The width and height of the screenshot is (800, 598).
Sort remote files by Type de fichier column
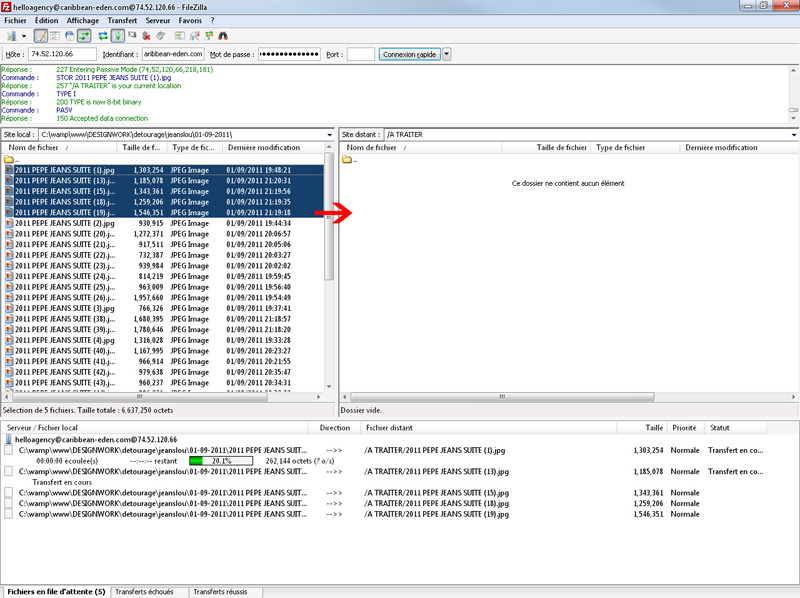636,147
